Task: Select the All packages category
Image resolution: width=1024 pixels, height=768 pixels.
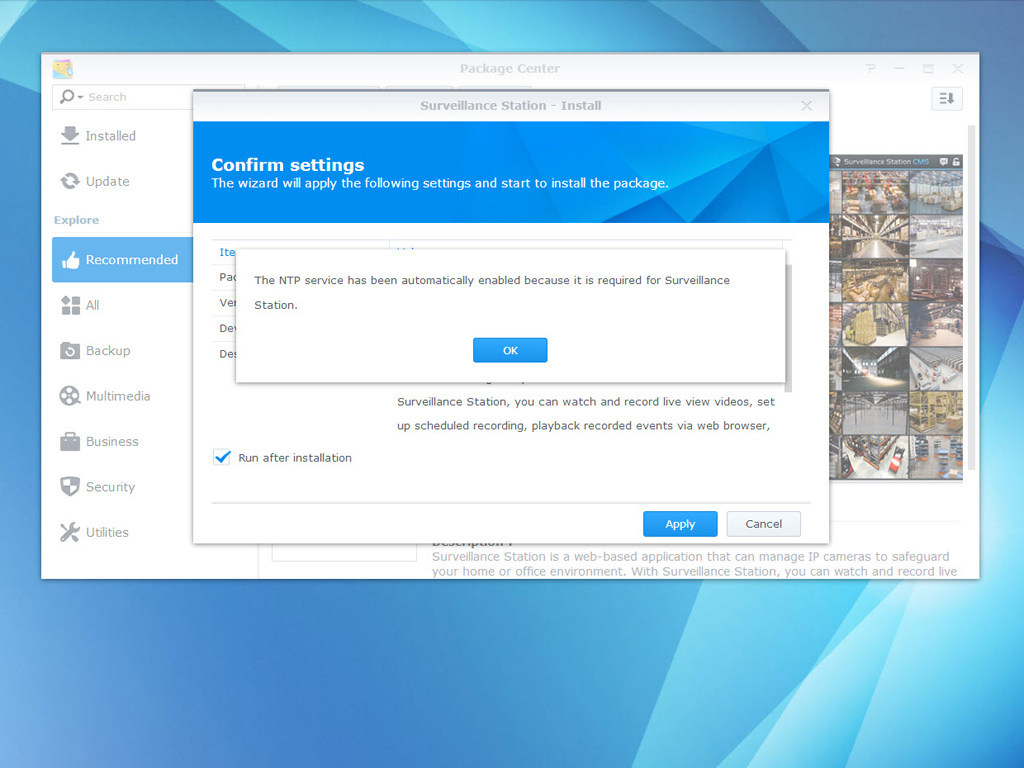Action: 122,305
